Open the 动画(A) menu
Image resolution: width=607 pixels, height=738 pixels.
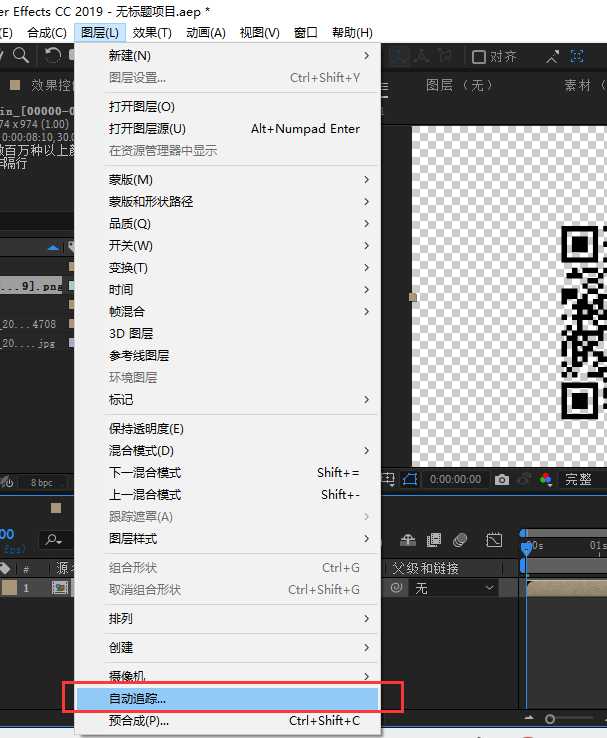(x=206, y=32)
